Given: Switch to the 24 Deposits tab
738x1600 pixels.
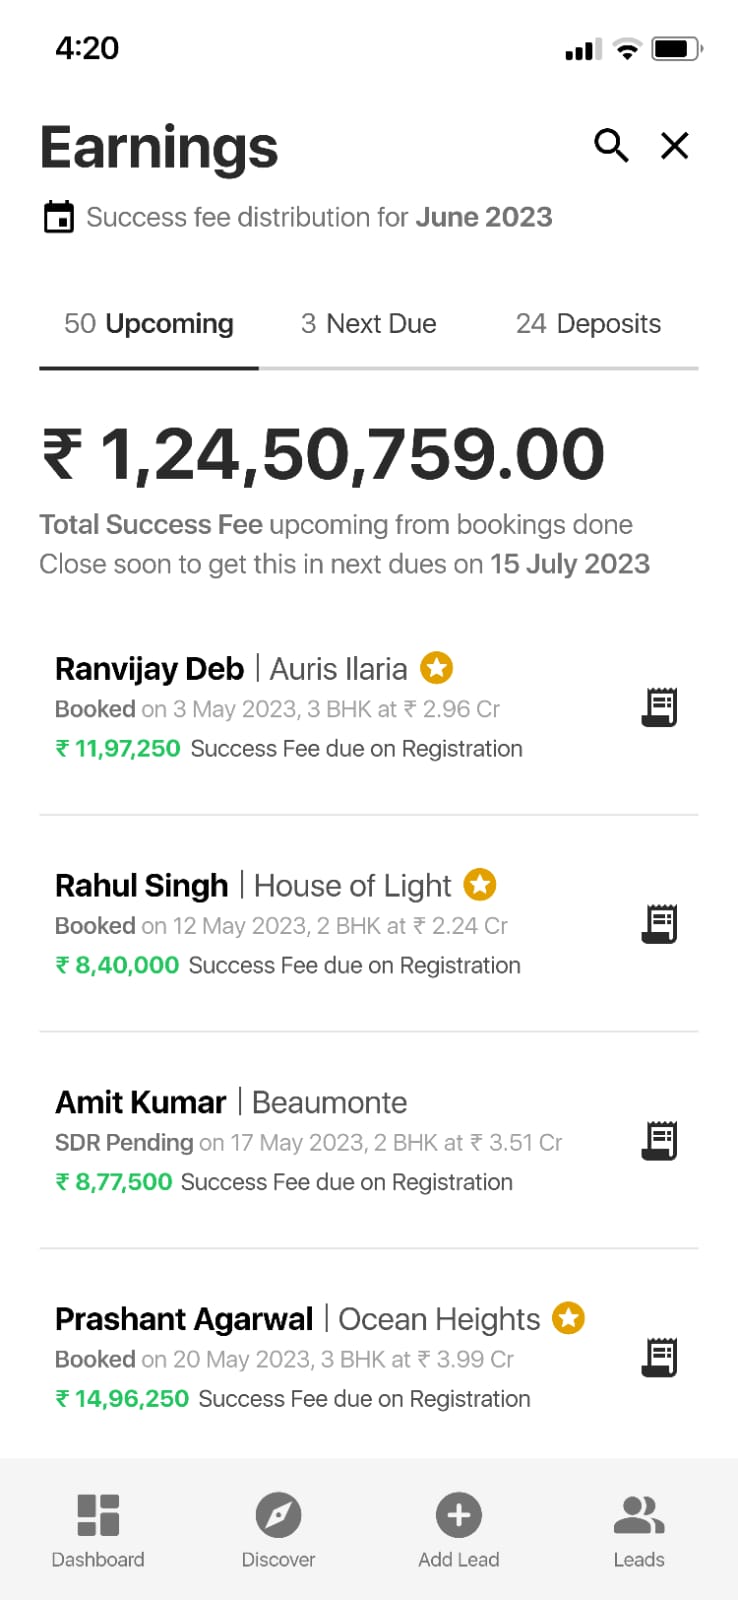Looking at the screenshot, I should pos(588,324).
